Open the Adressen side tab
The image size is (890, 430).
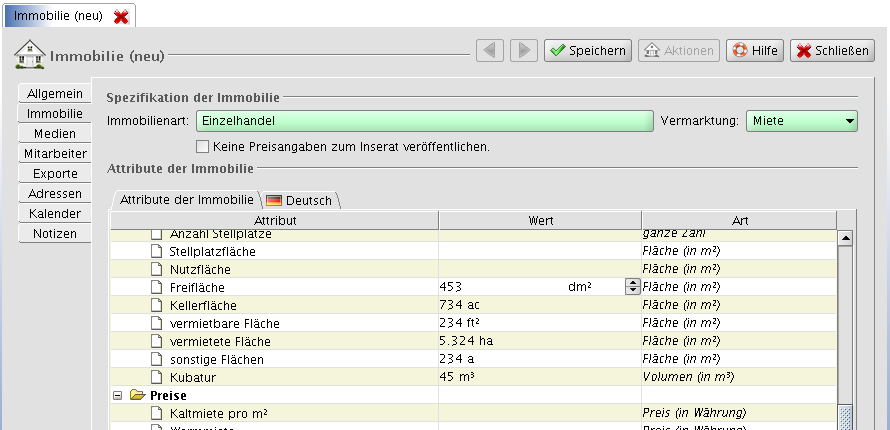point(54,193)
